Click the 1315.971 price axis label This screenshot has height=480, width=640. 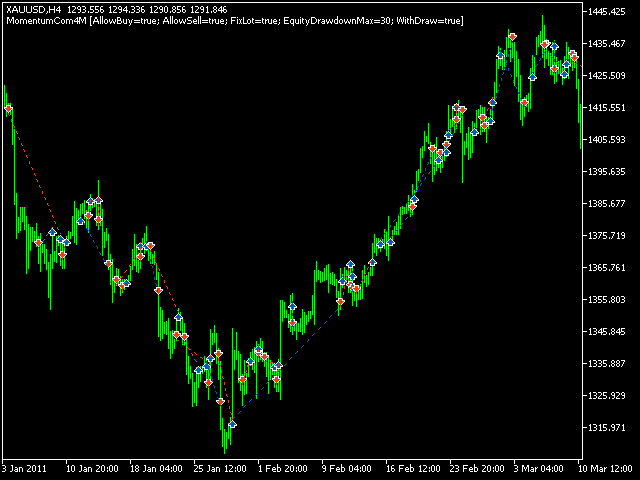click(607, 428)
